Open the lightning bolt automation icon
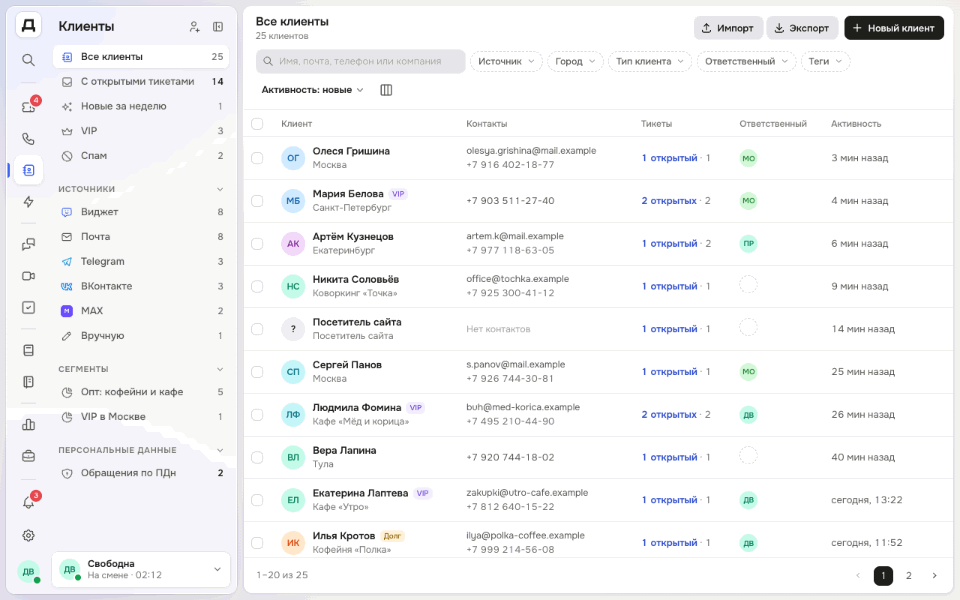 tap(28, 202)
